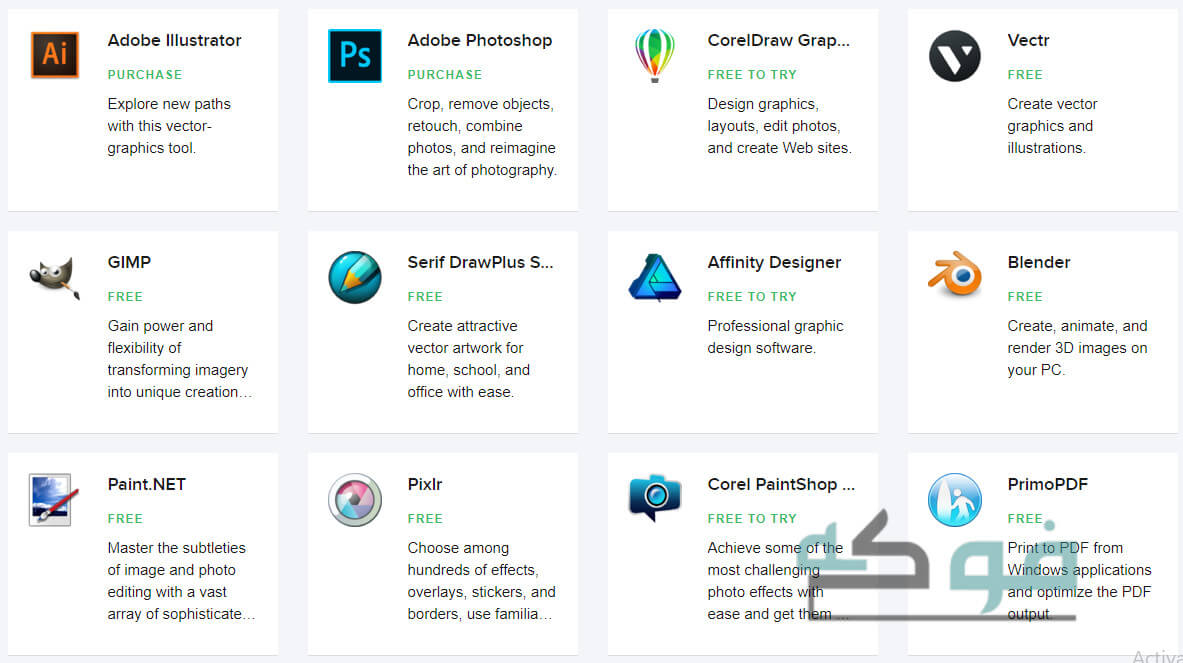Choose the Affinity Designer triangle icon
Image resolution: width=1183 pixels, height=663 pixels.
[x=654, y=277]
